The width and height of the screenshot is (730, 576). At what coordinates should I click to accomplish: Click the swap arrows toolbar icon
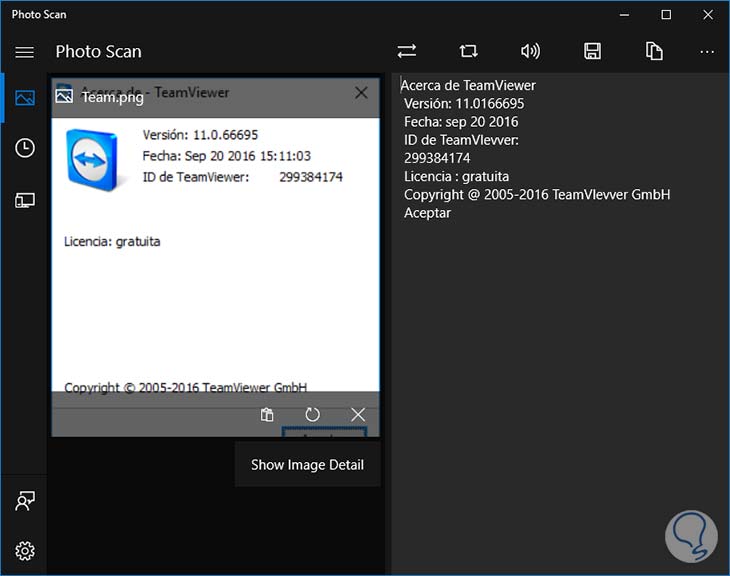[x=406, y=51]
